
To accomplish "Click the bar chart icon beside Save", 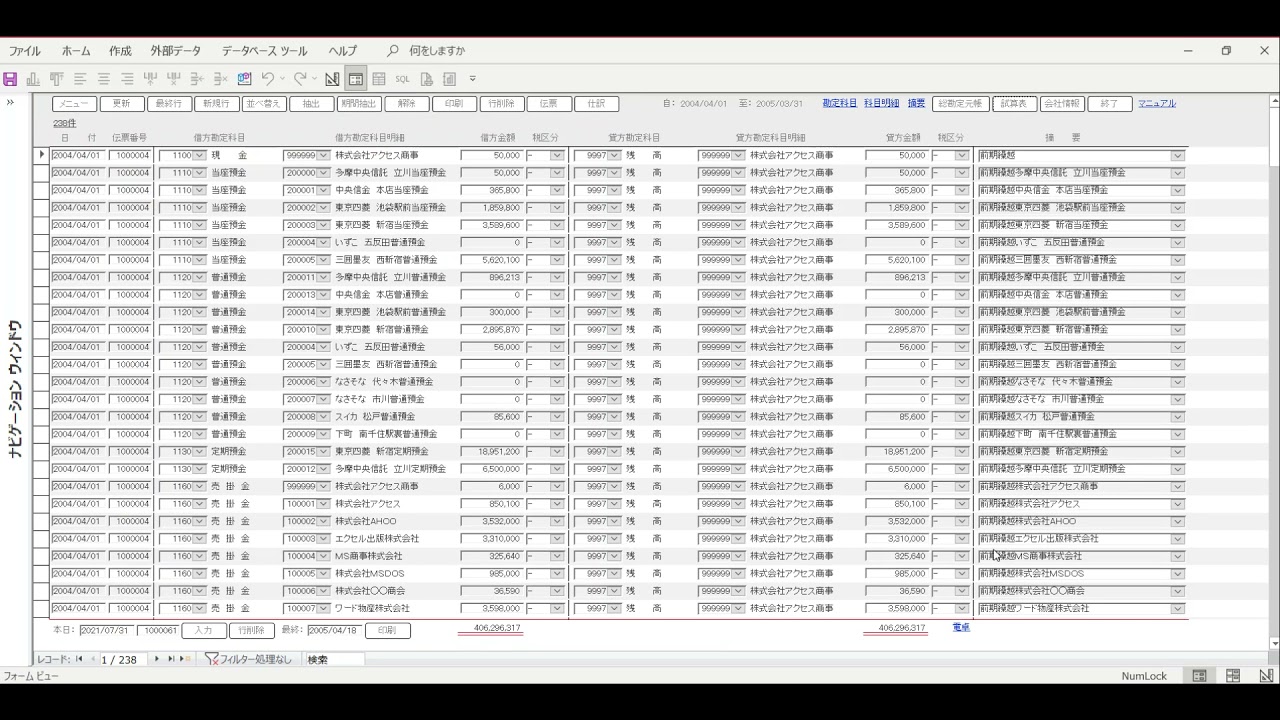I will (x=33, y=79).
